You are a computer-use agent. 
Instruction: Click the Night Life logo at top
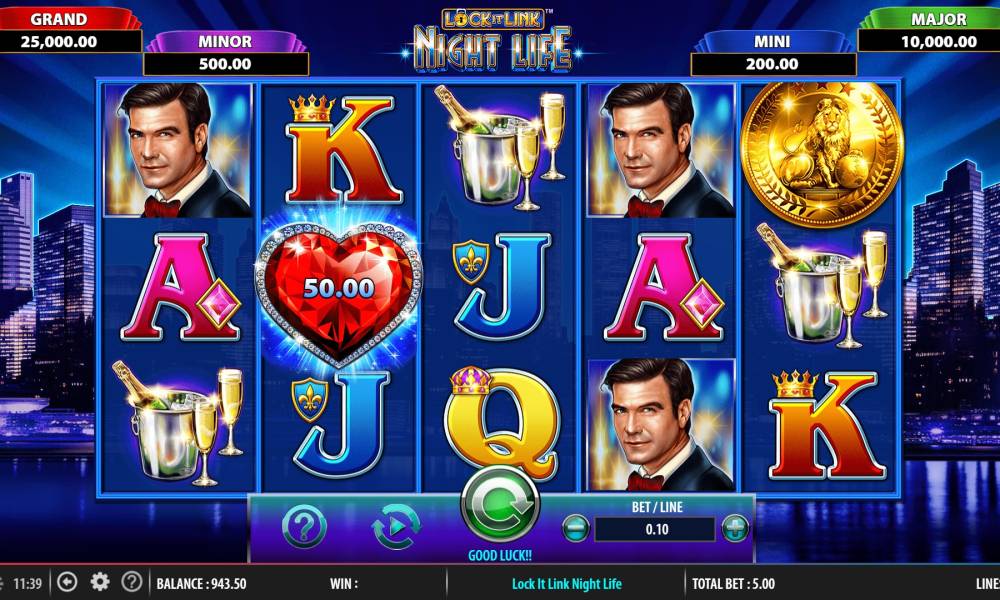[x=492, y=40]
